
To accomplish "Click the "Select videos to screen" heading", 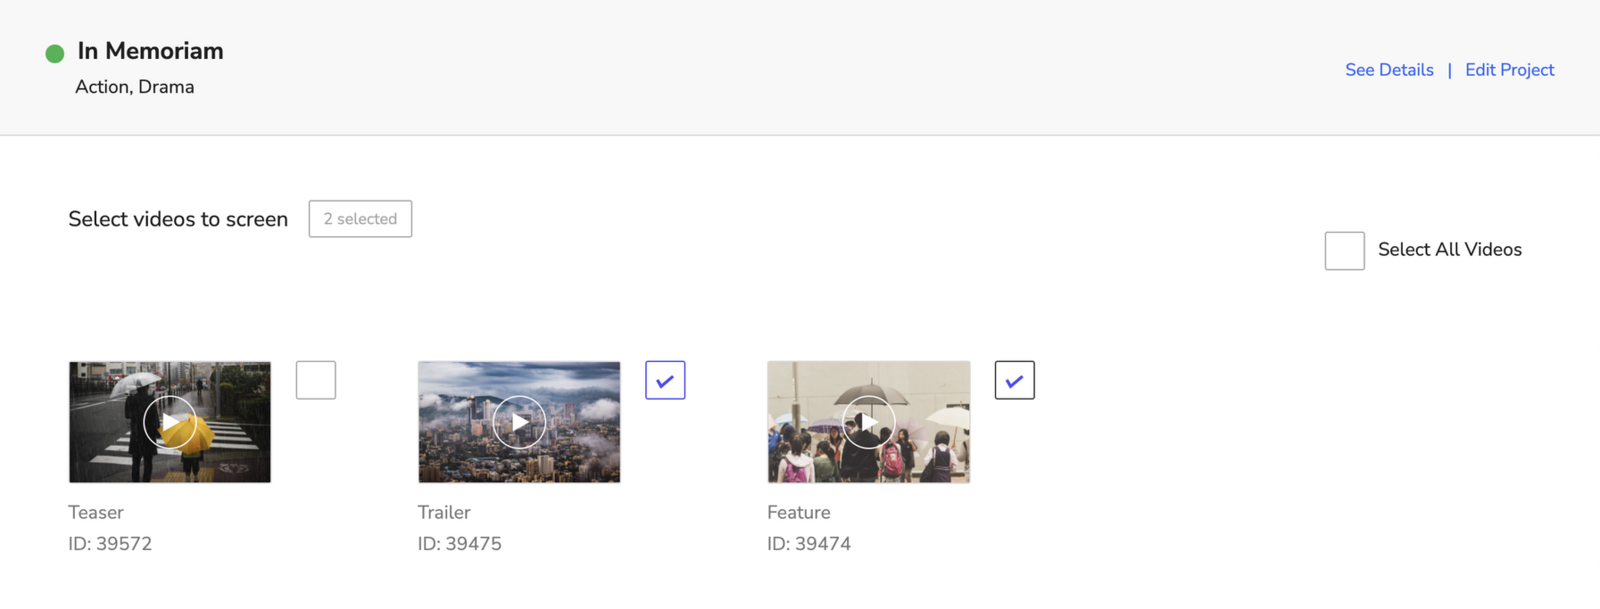I will coord(178,219).
